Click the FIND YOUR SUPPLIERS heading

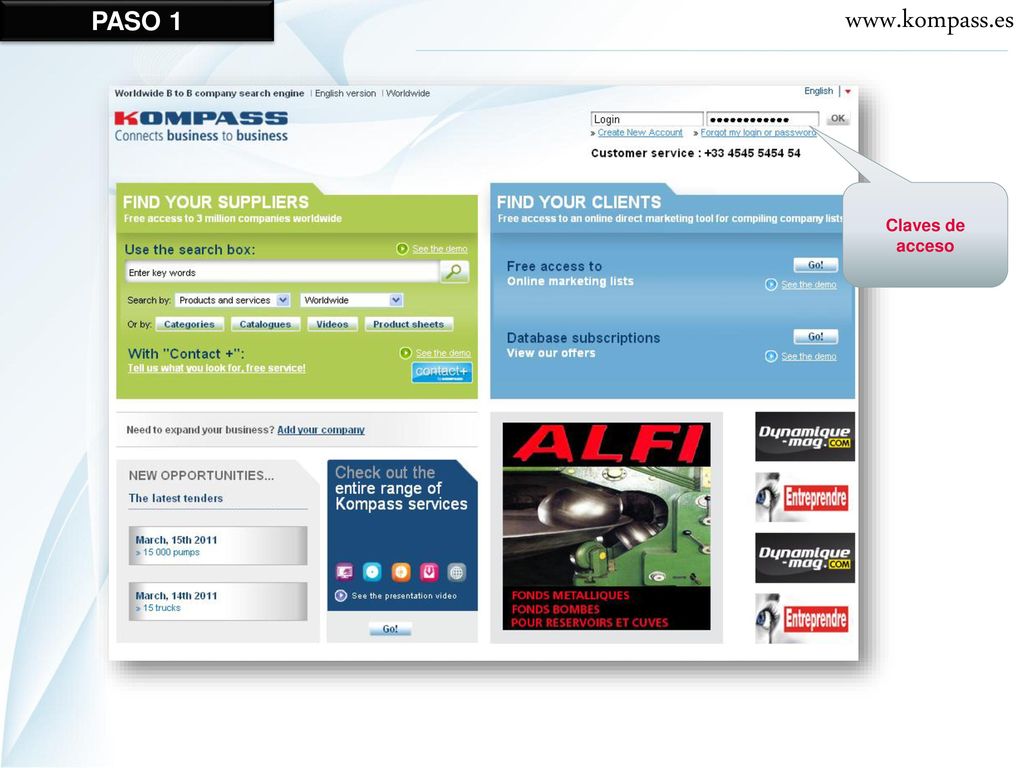tap(216, 202)
